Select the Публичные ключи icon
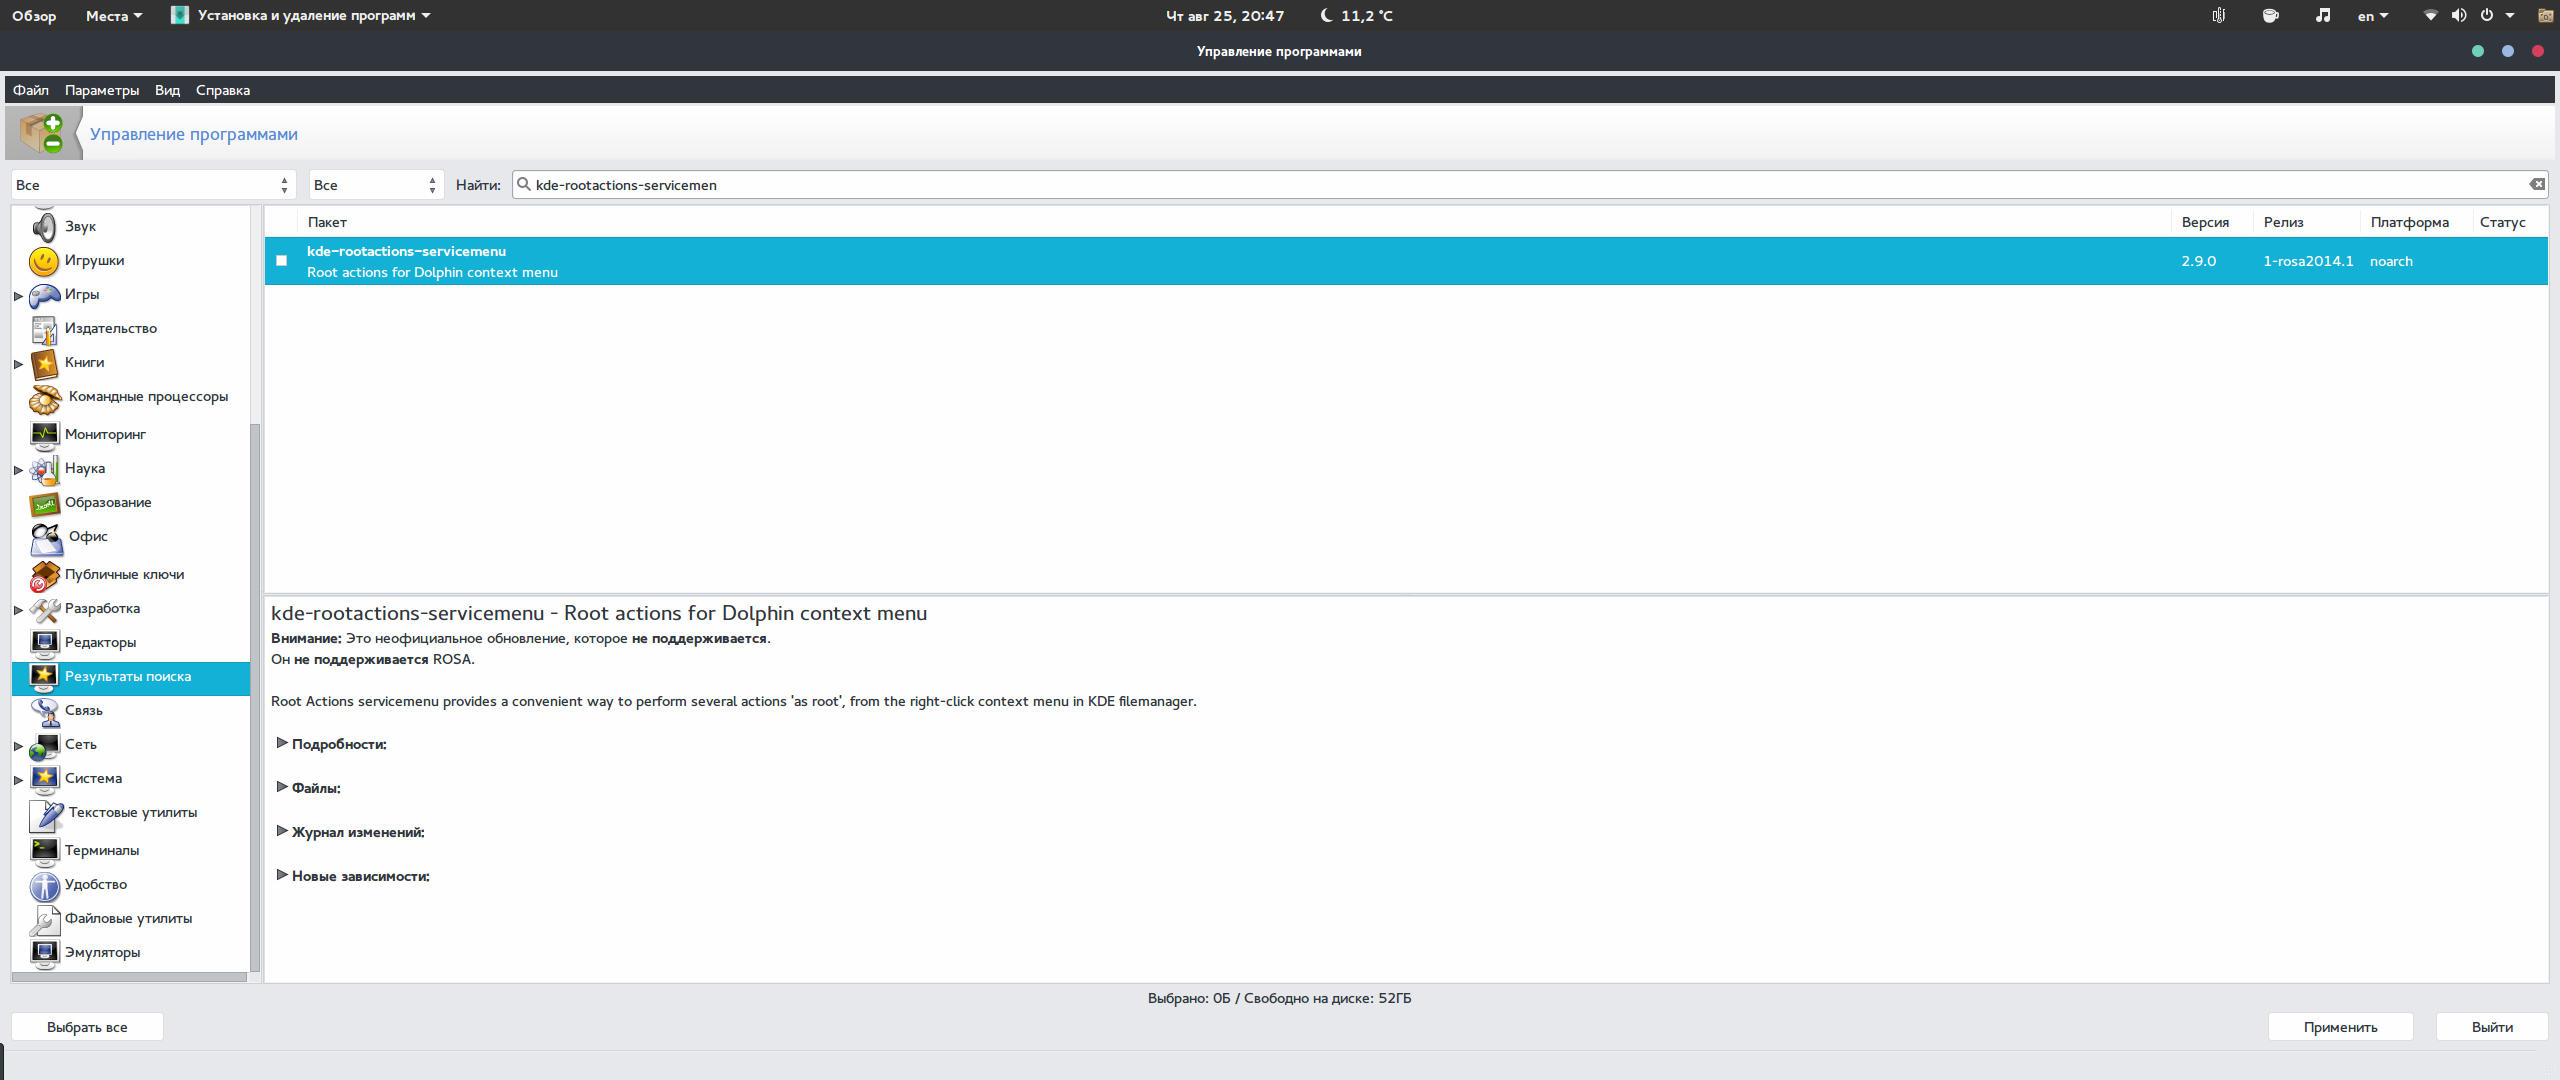This screenshot has width=2560, height=1080. 44,575
